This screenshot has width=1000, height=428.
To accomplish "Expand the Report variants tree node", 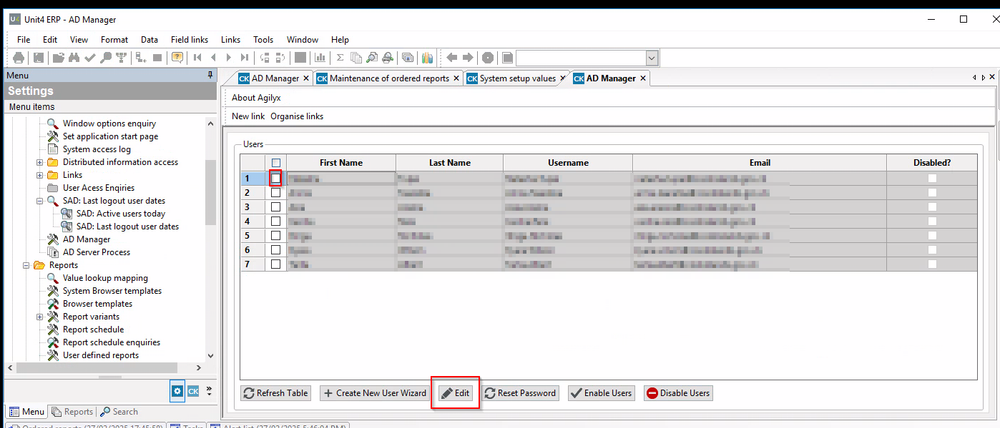I will (x=40, y=317).
